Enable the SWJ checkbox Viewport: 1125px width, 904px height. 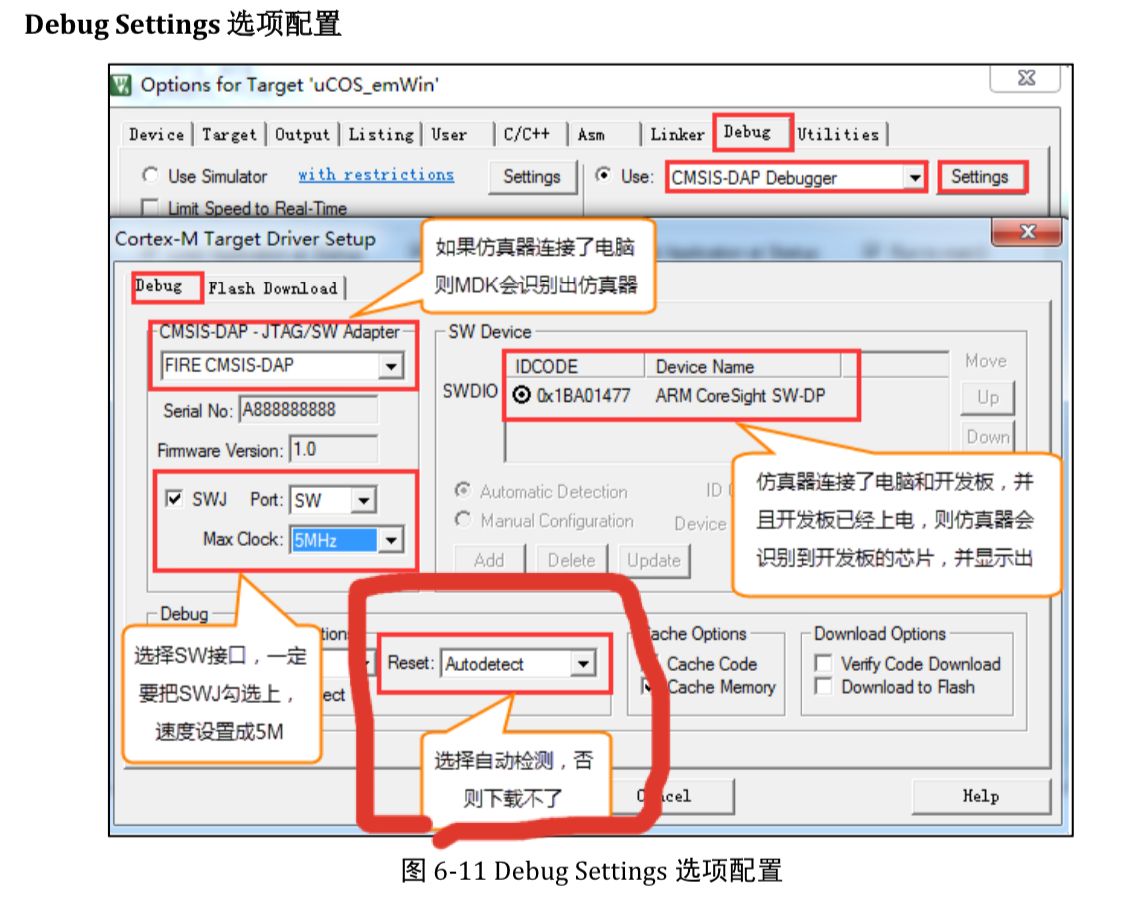click(x=174, y=498)
